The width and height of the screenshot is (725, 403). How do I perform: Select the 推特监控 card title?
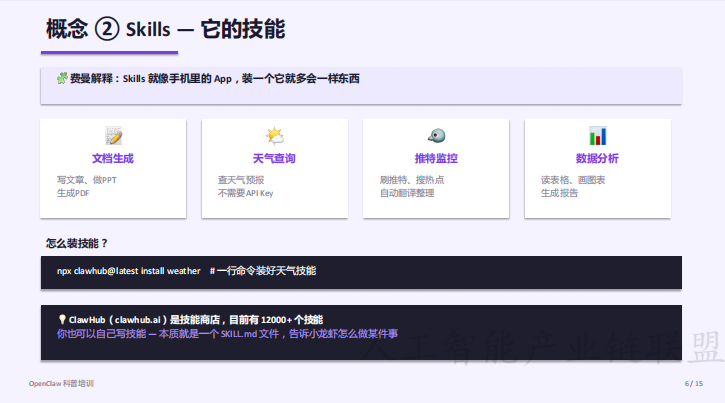436,159
